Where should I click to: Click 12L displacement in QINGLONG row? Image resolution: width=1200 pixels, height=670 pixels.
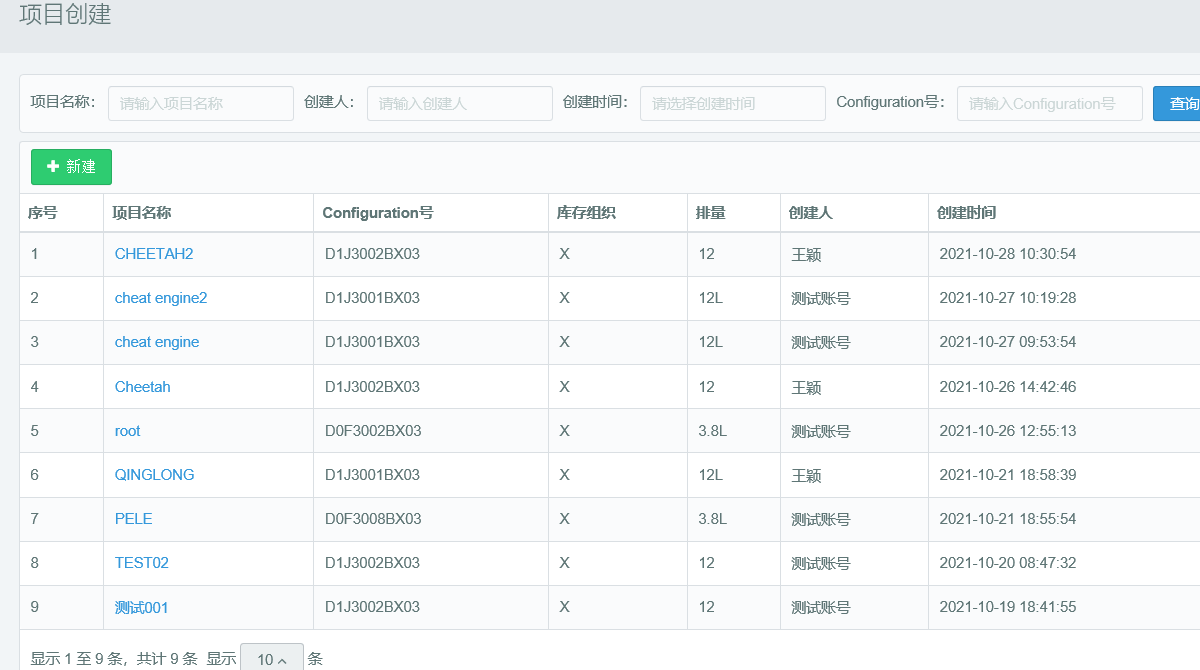pos(711,475)
